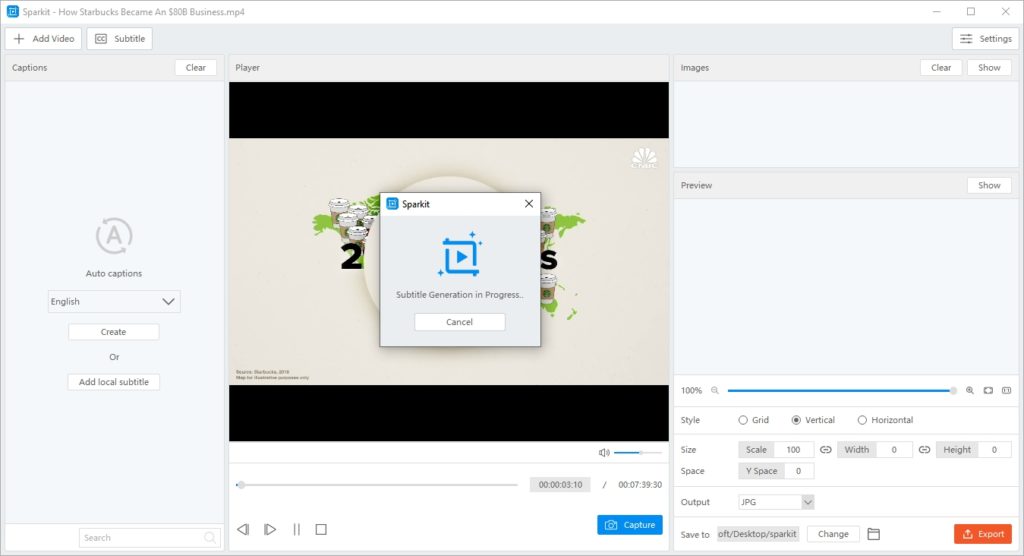Close the Sparkit progress dialog
This screenshot has width=1024, height=556.
[529, 204]
